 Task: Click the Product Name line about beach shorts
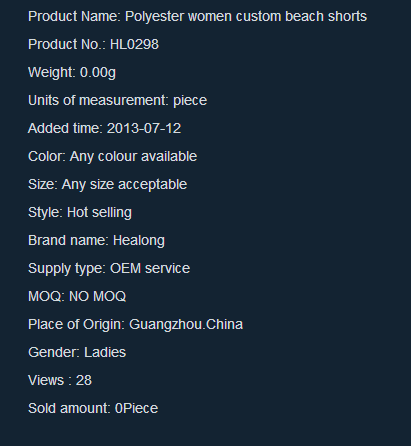[x=197, y=17]
